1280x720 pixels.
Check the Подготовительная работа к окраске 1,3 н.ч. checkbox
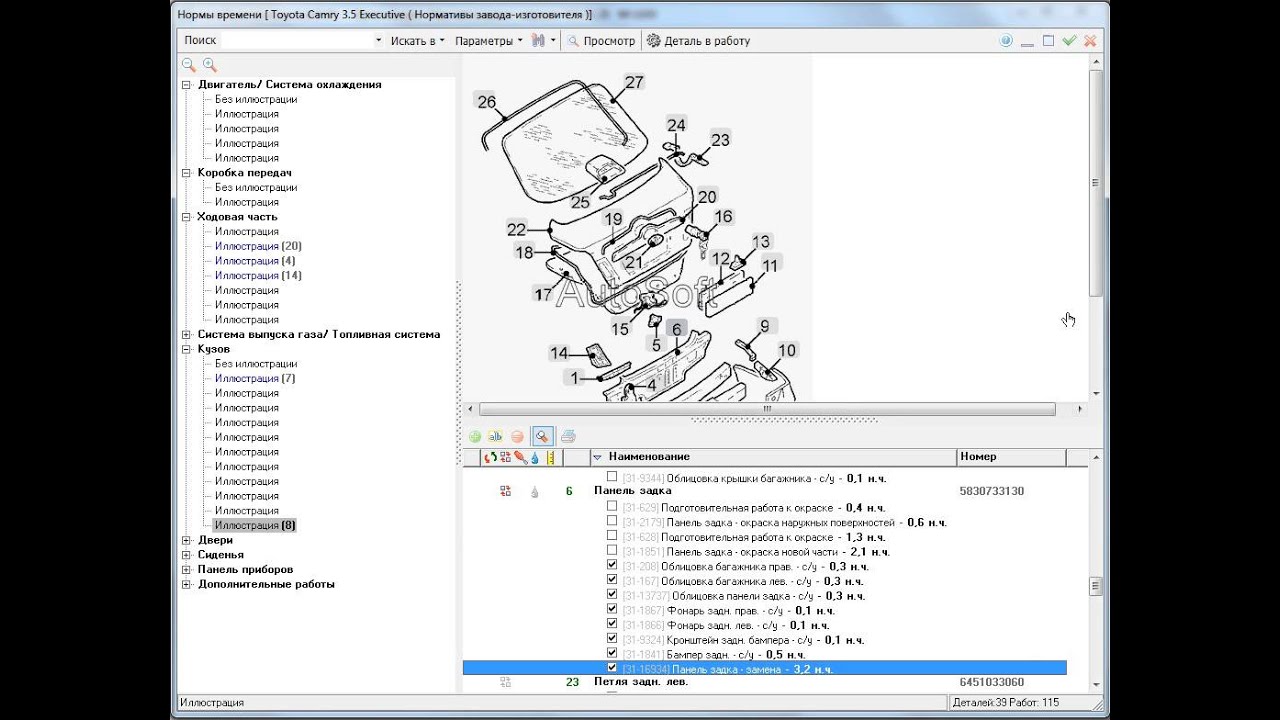(x=612, y=535)
